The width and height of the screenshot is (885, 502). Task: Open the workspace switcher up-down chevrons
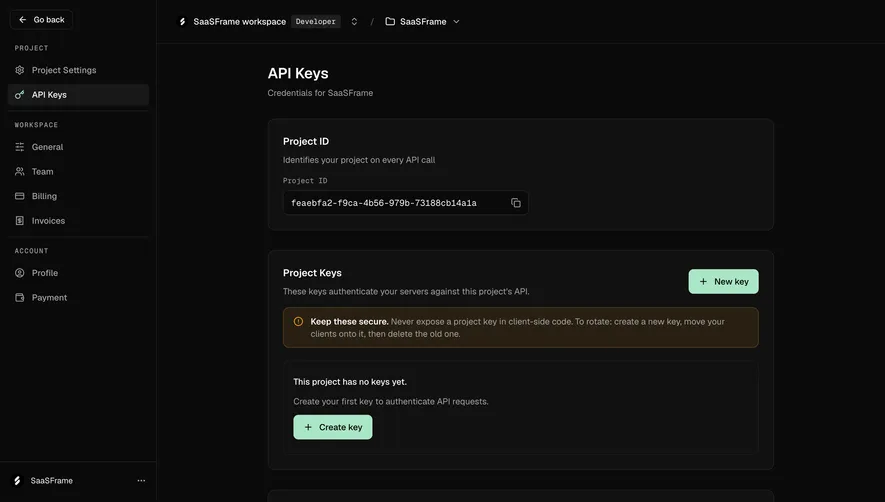tap(354, 21)
